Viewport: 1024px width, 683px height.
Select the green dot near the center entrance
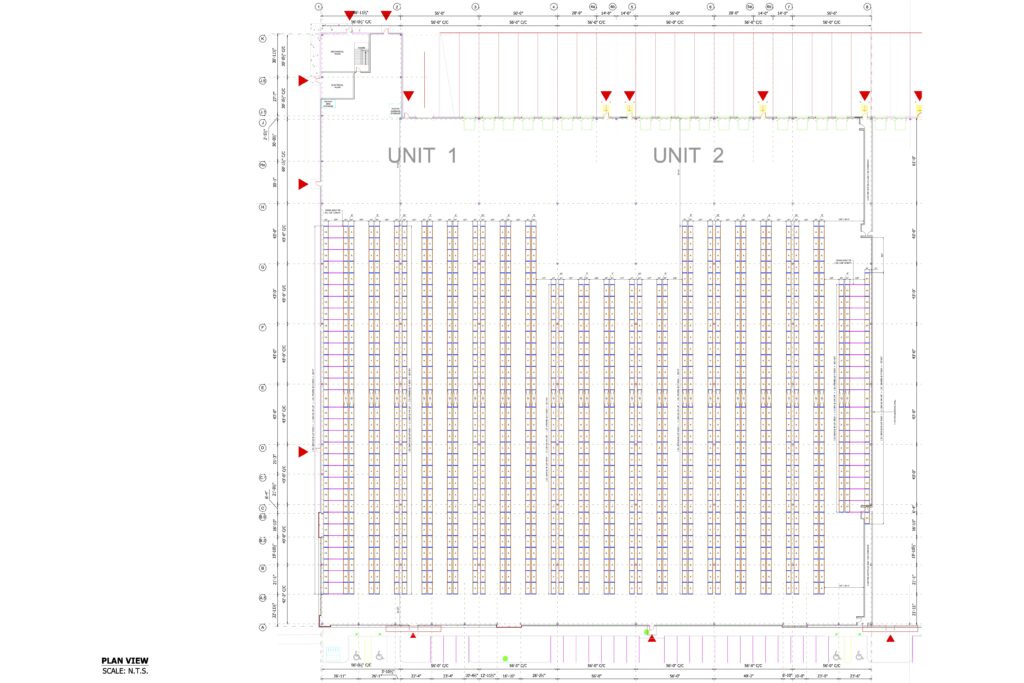(x=647, y=632)
